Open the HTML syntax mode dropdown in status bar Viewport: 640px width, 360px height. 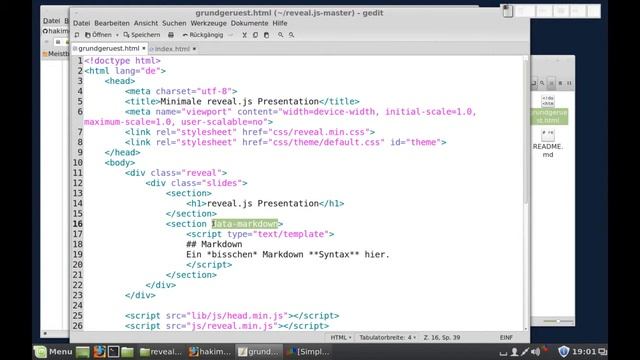click(341, 338)
